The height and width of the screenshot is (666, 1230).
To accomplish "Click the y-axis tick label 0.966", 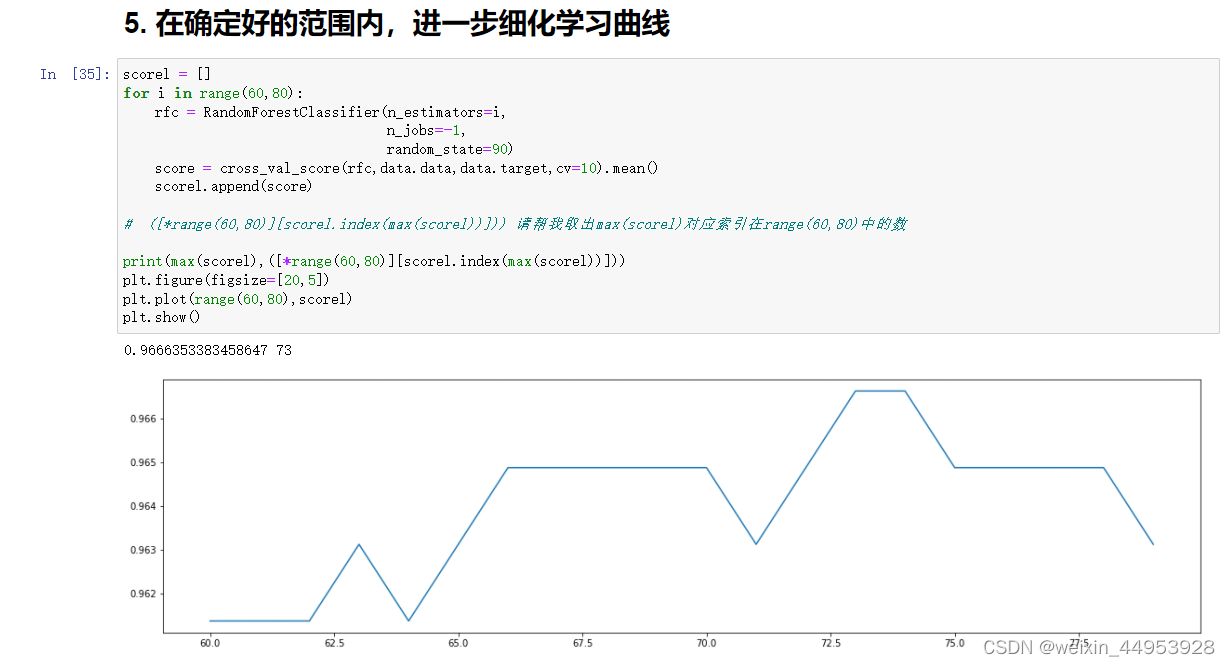I will click(145, 418).
